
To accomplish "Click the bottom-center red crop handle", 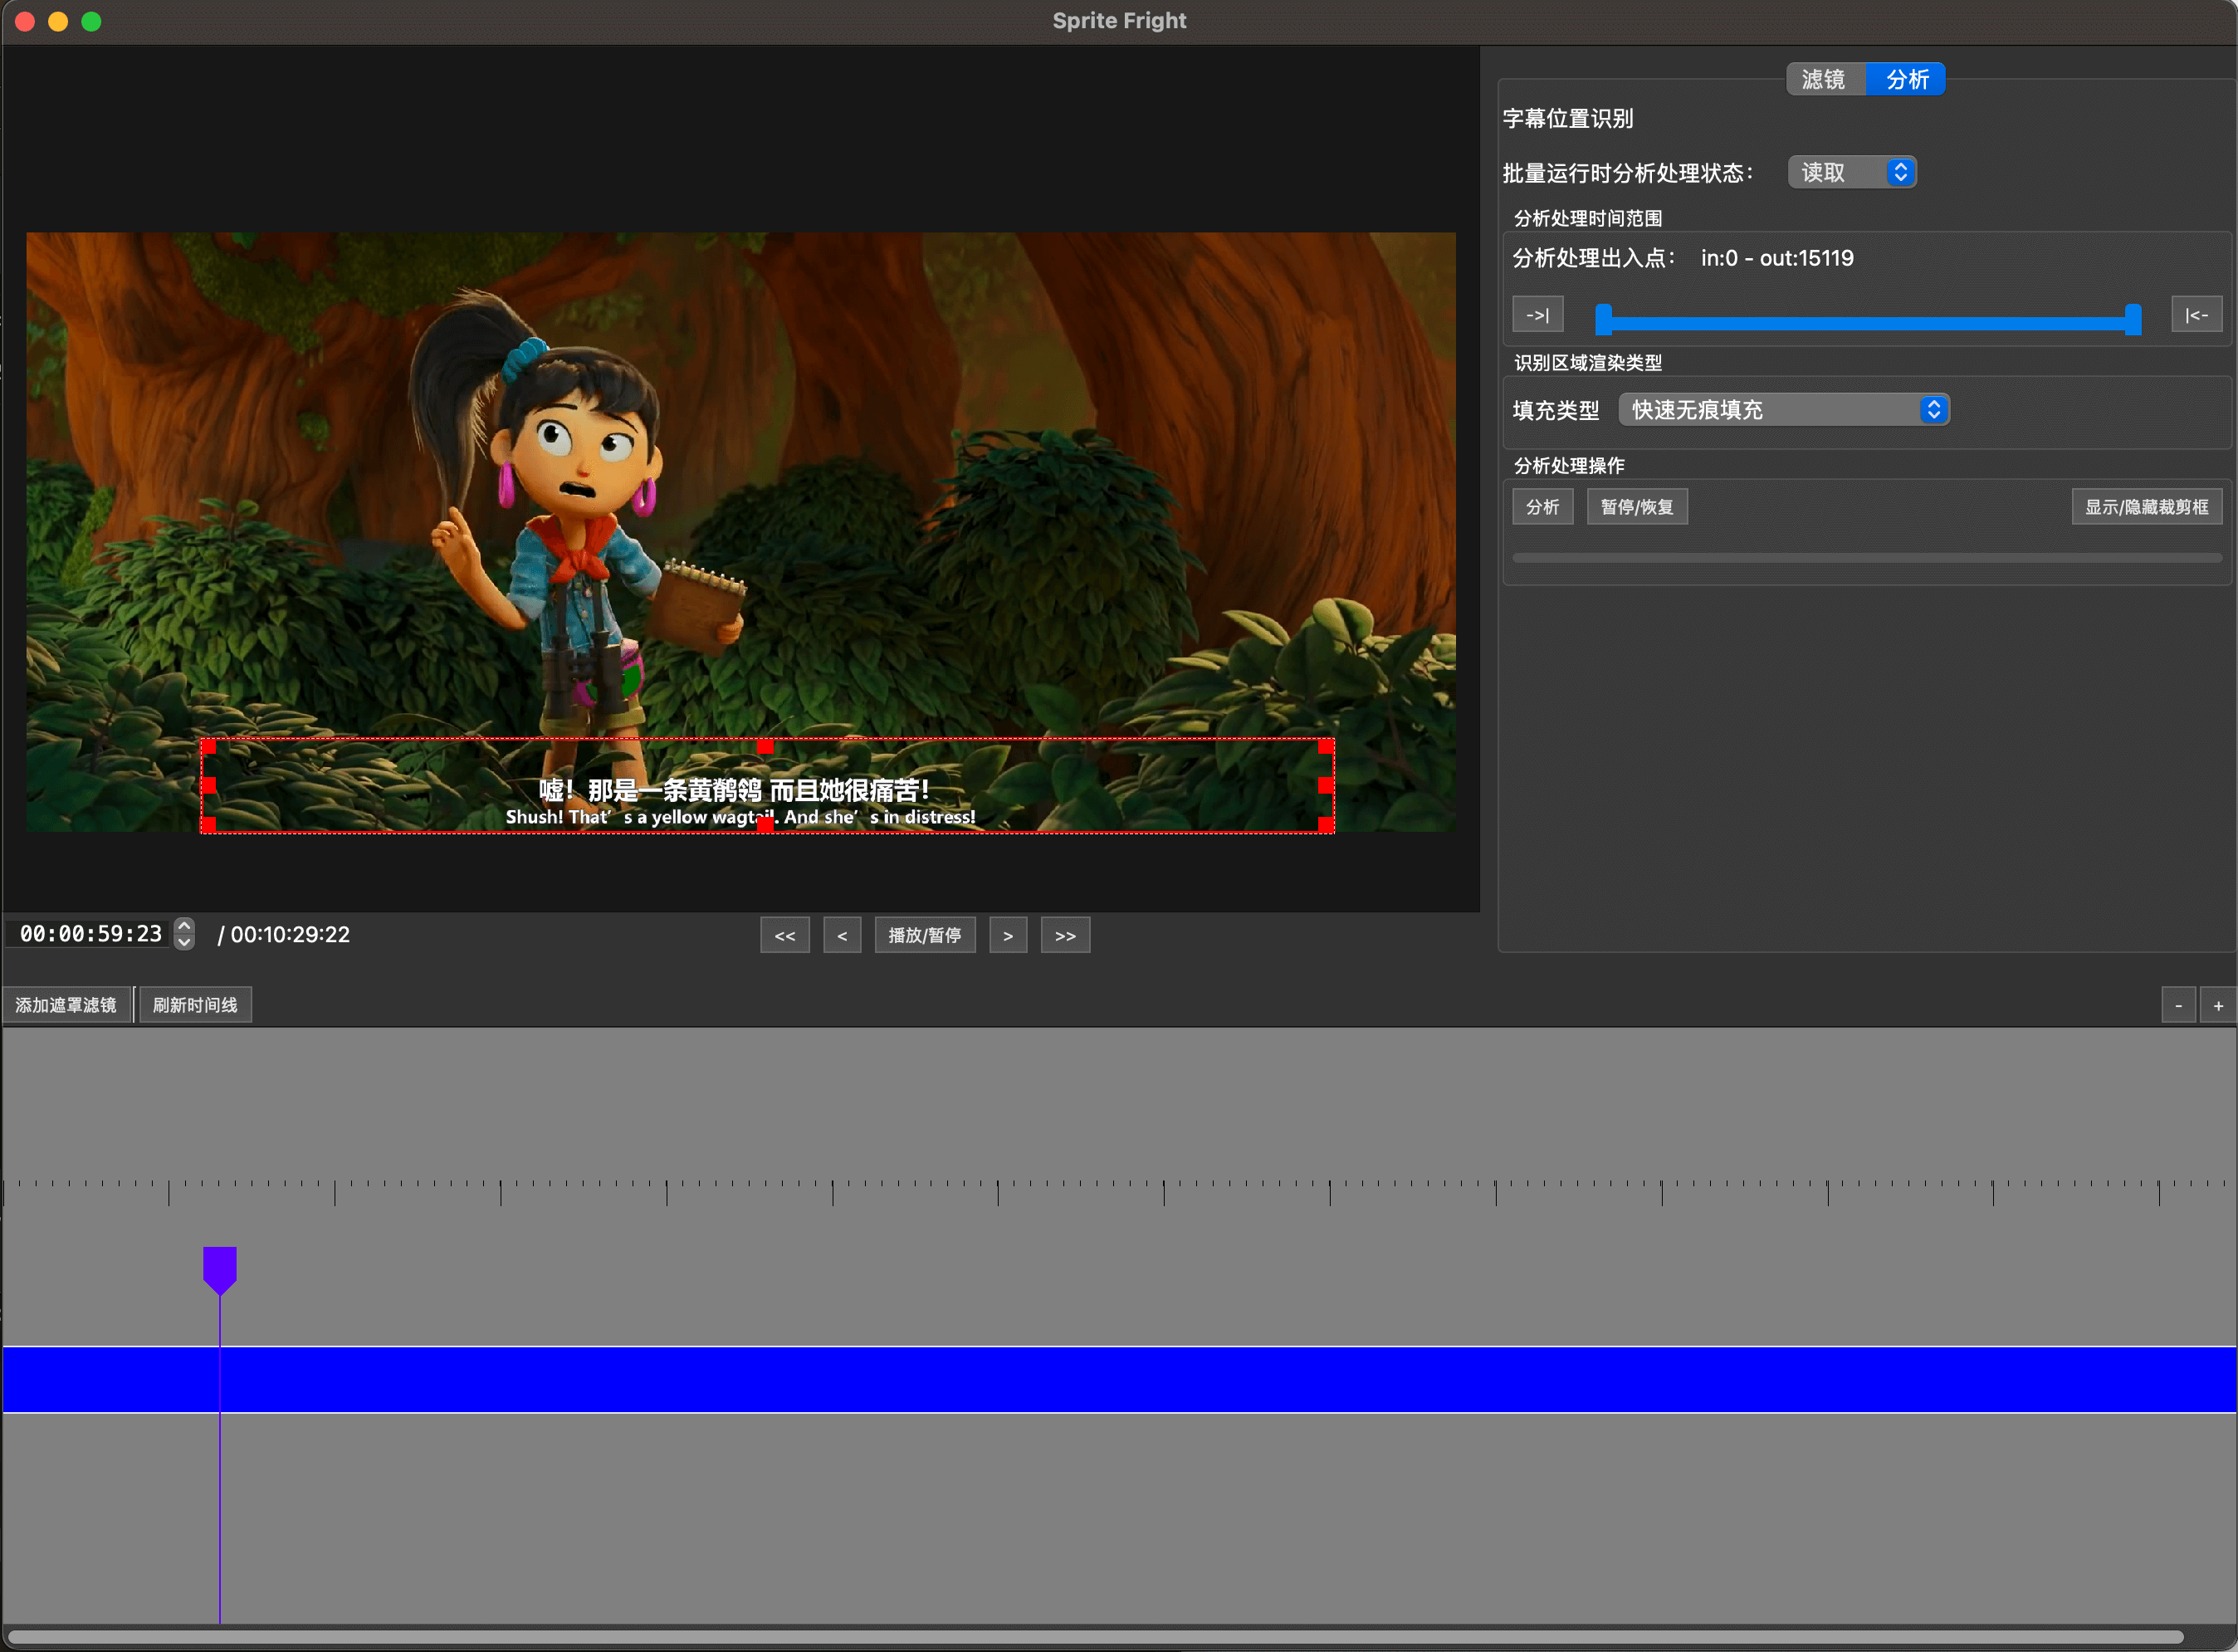I will click(x=765, y=825).
